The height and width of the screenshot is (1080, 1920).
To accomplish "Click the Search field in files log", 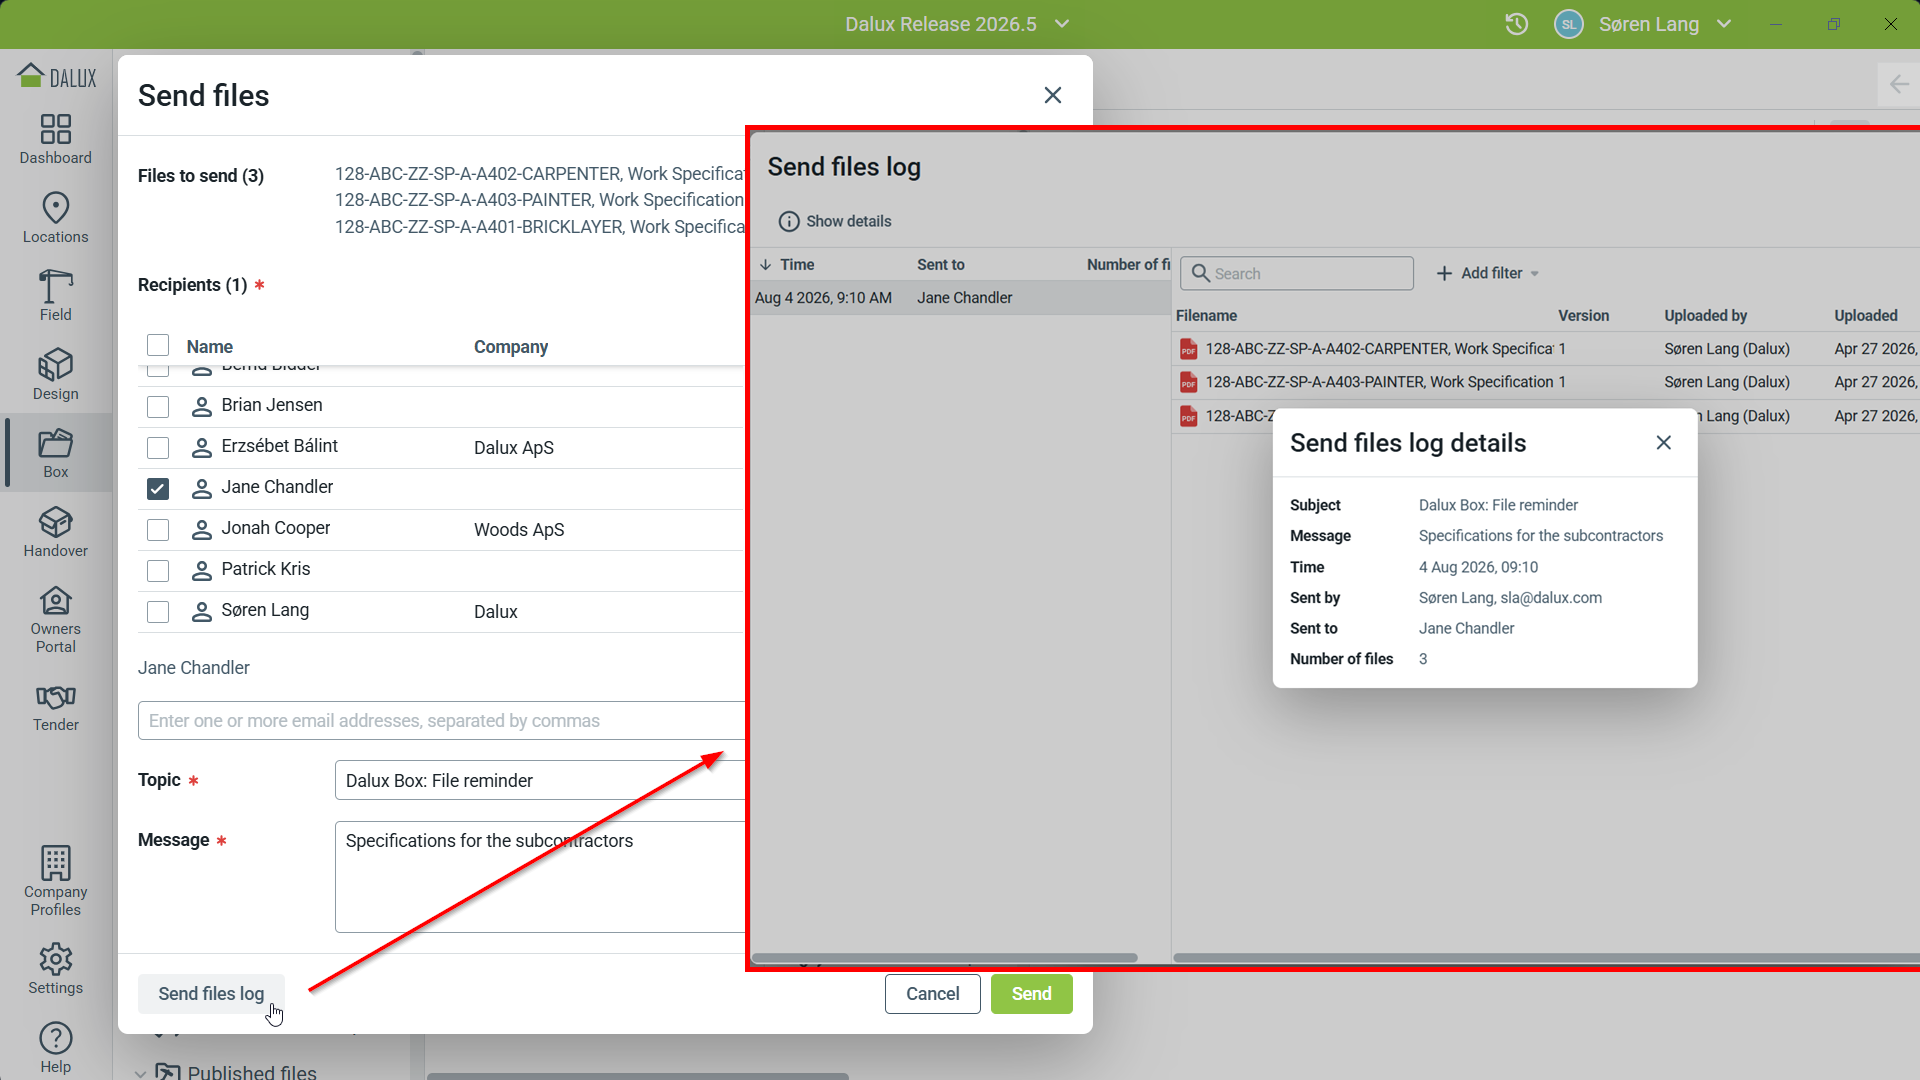I will click(x=1297, y=273).
